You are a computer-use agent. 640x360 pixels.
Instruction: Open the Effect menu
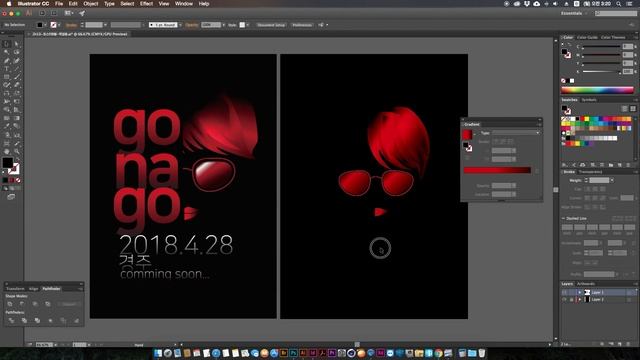(x=146, y=4)
